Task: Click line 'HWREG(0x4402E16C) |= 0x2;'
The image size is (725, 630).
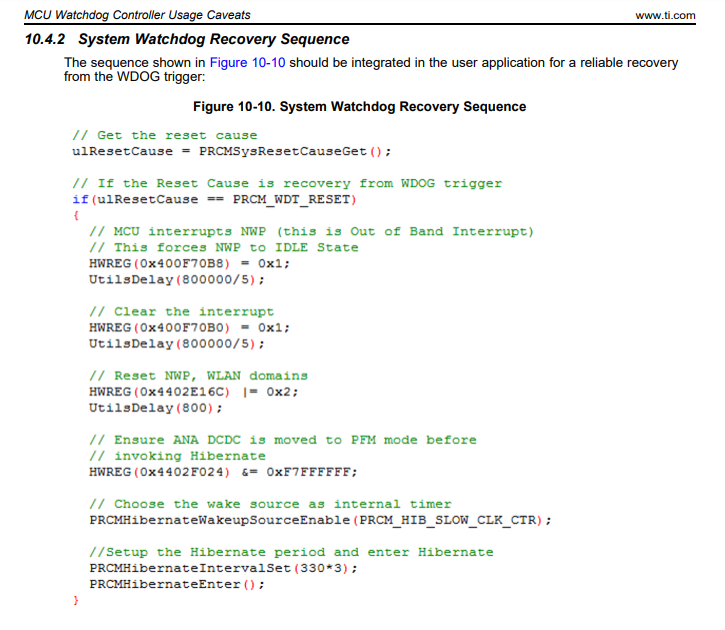Action: (194, 392)
